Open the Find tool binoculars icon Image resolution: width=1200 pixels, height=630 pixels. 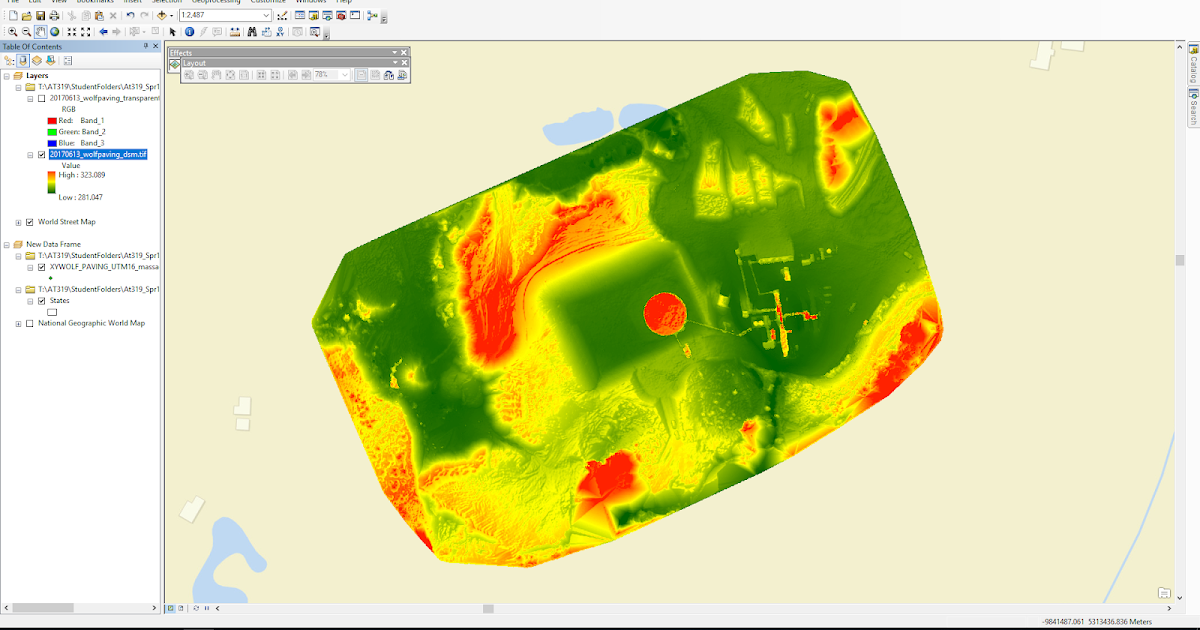click(252, 32)
